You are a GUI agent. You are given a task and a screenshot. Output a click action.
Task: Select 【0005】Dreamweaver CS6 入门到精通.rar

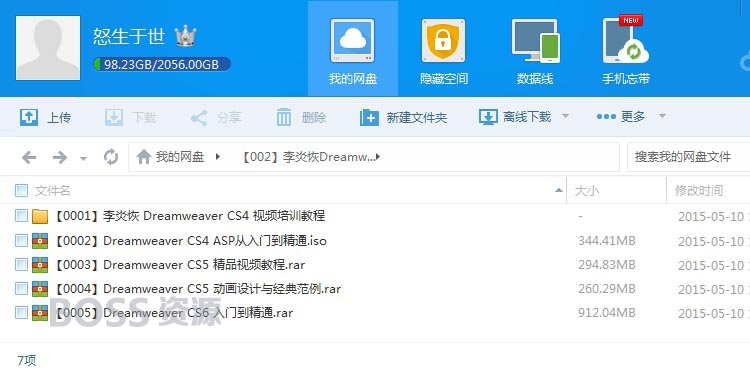coord(173,312)
